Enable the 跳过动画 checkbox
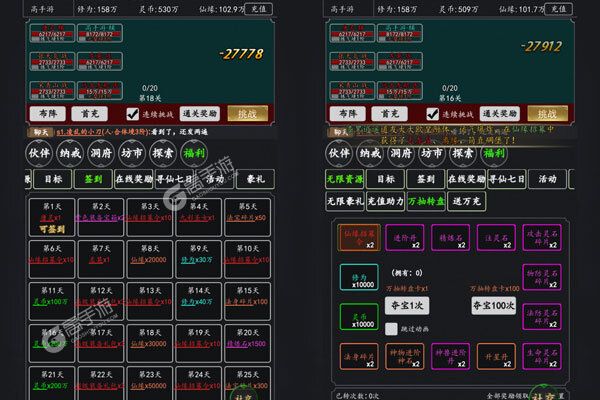 pos(391,329)
